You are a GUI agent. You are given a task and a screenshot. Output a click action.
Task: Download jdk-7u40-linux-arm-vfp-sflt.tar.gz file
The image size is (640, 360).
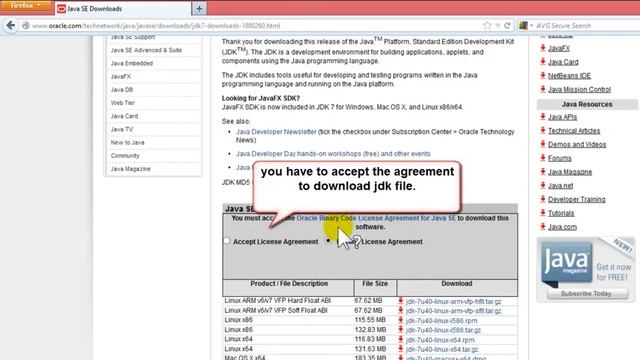tap(453, 311)
